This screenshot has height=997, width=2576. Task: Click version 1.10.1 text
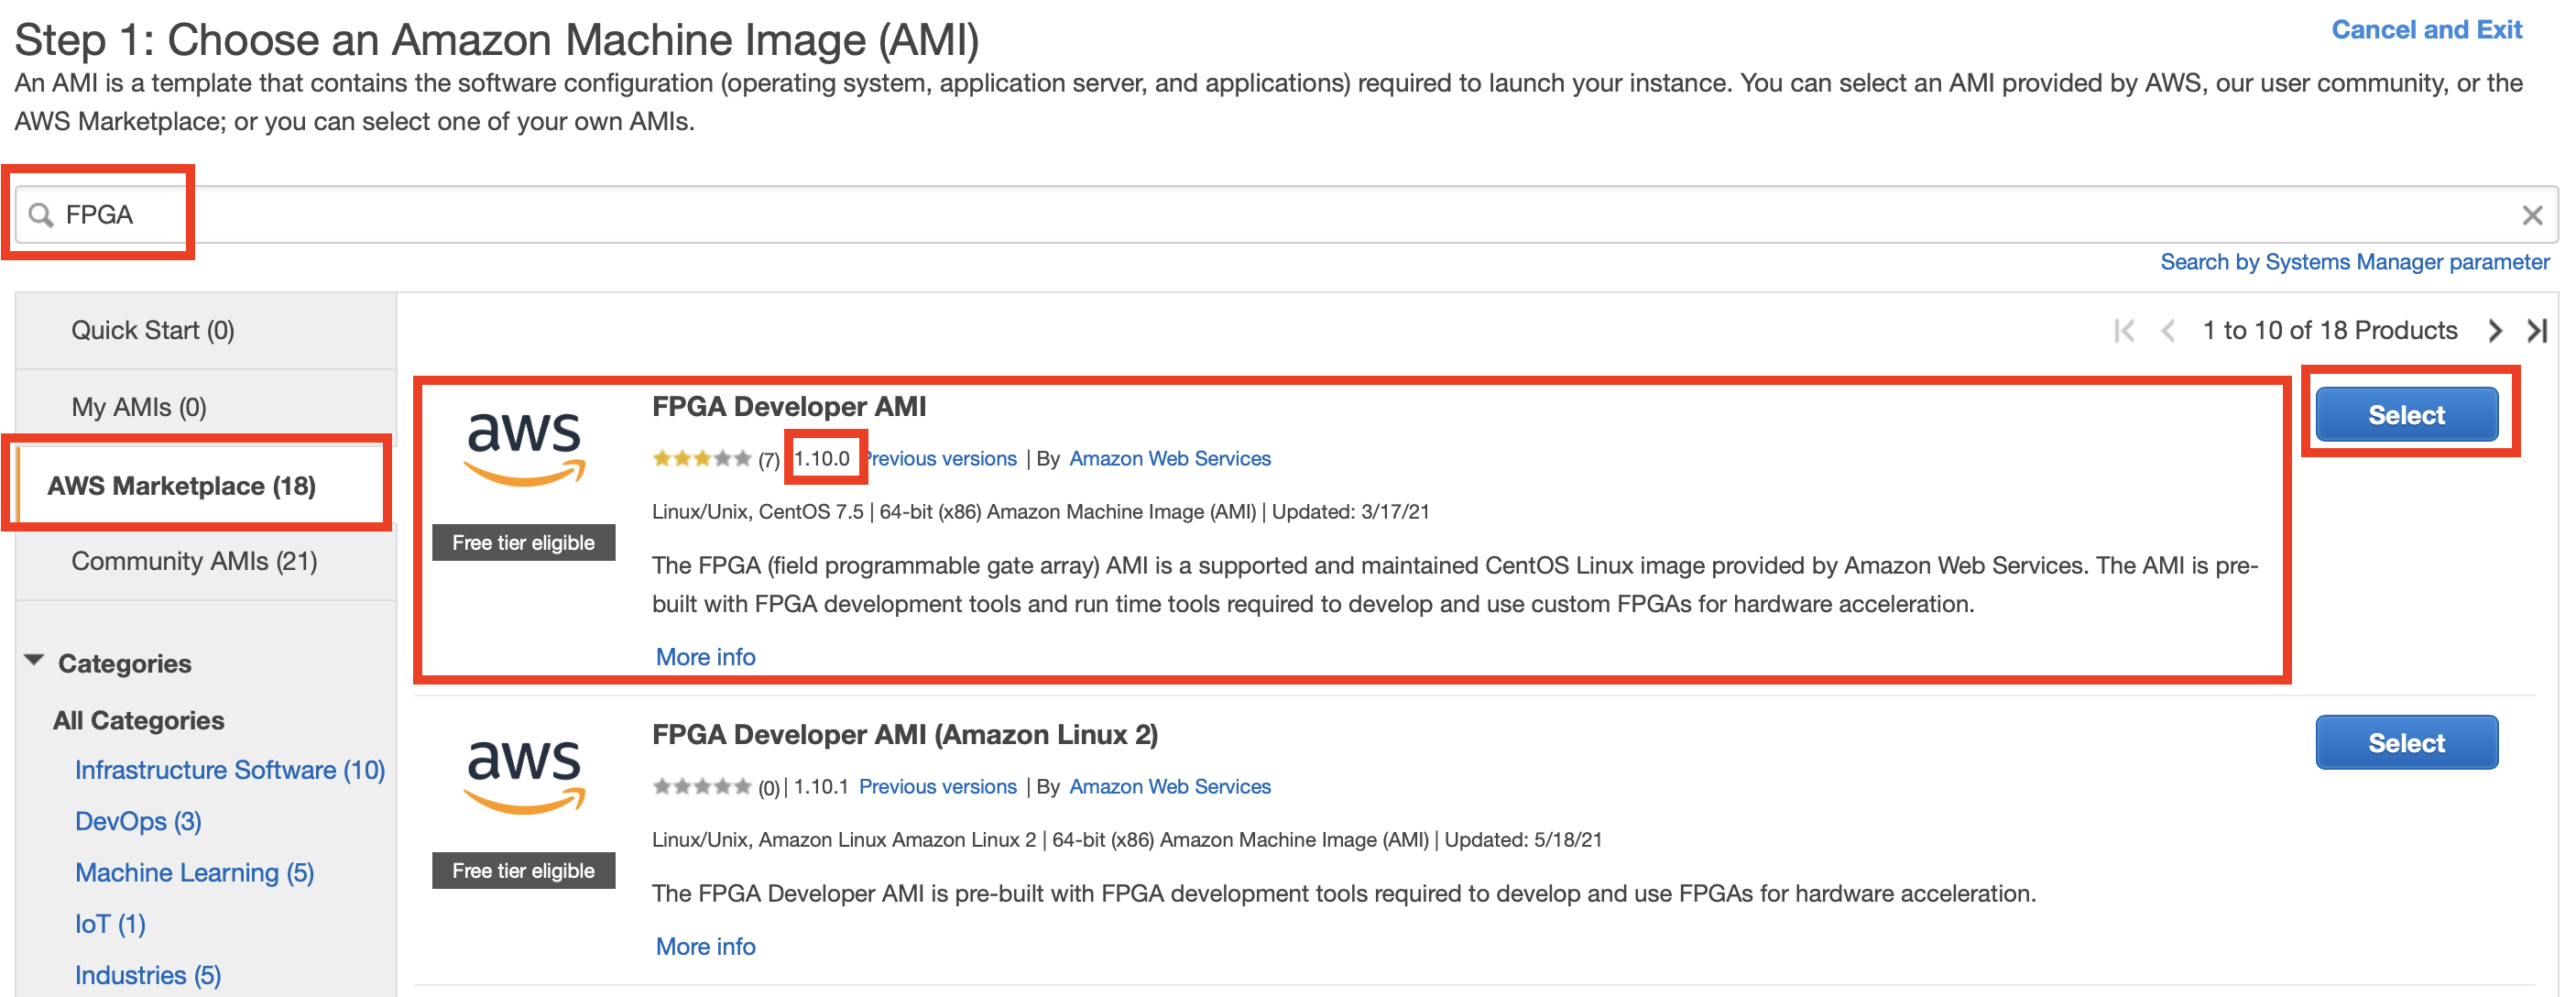pos(821,787)
